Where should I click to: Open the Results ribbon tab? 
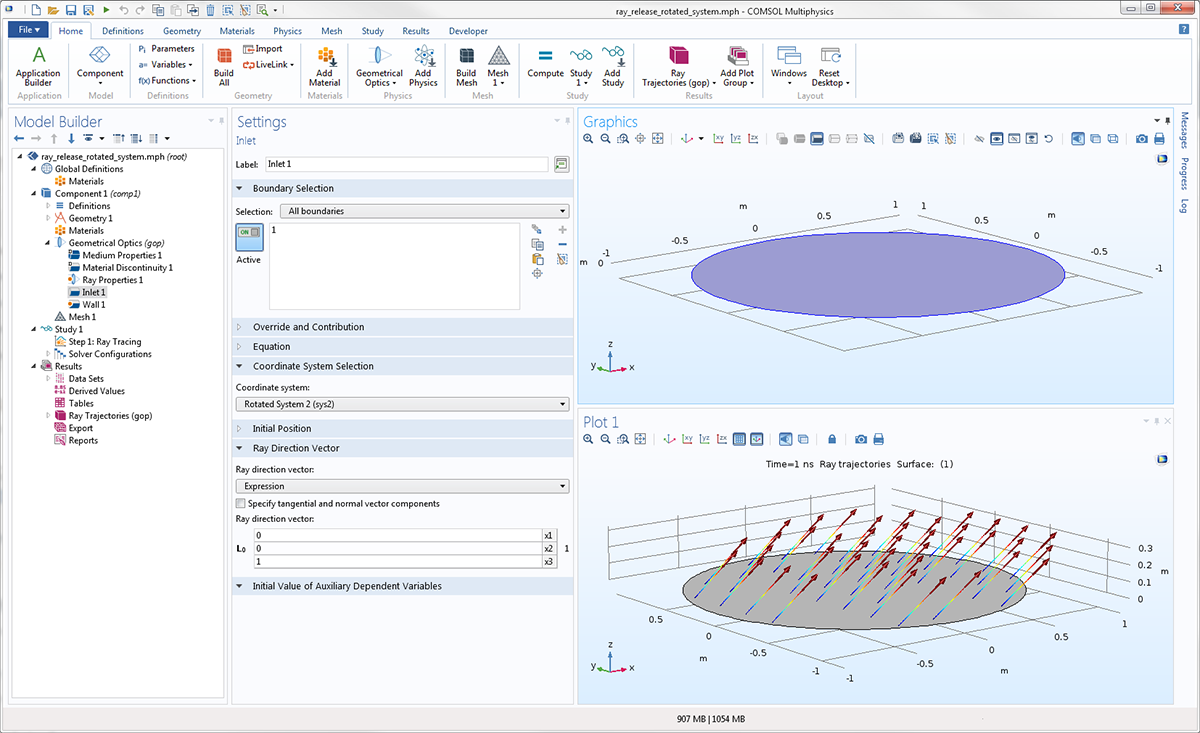416,31
